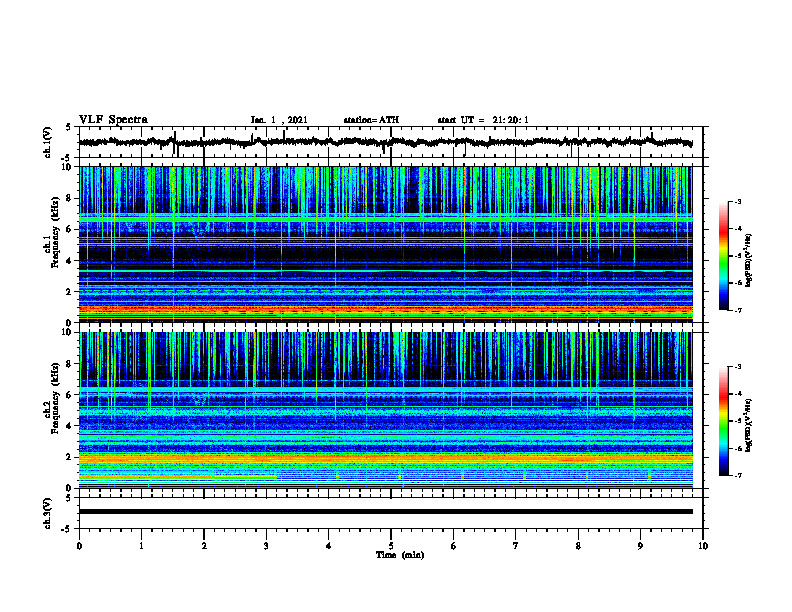Click tick '6' on the Time axis
792x612 pixels.
(454, 546)
